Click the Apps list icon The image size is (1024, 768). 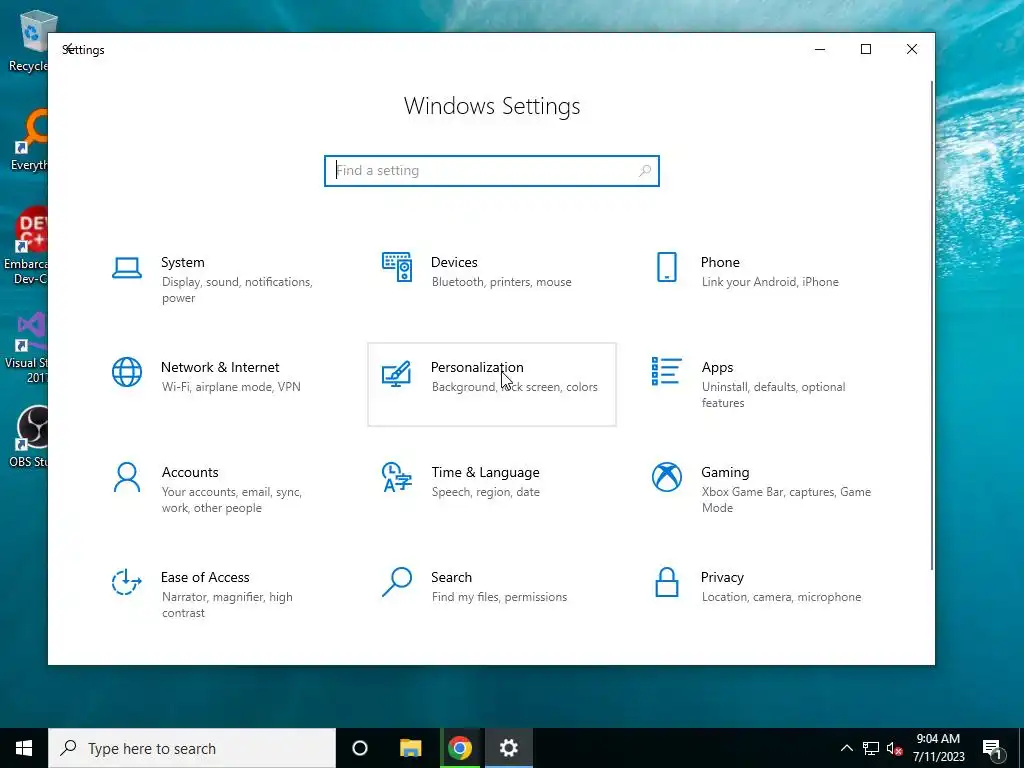click(666, 372)
